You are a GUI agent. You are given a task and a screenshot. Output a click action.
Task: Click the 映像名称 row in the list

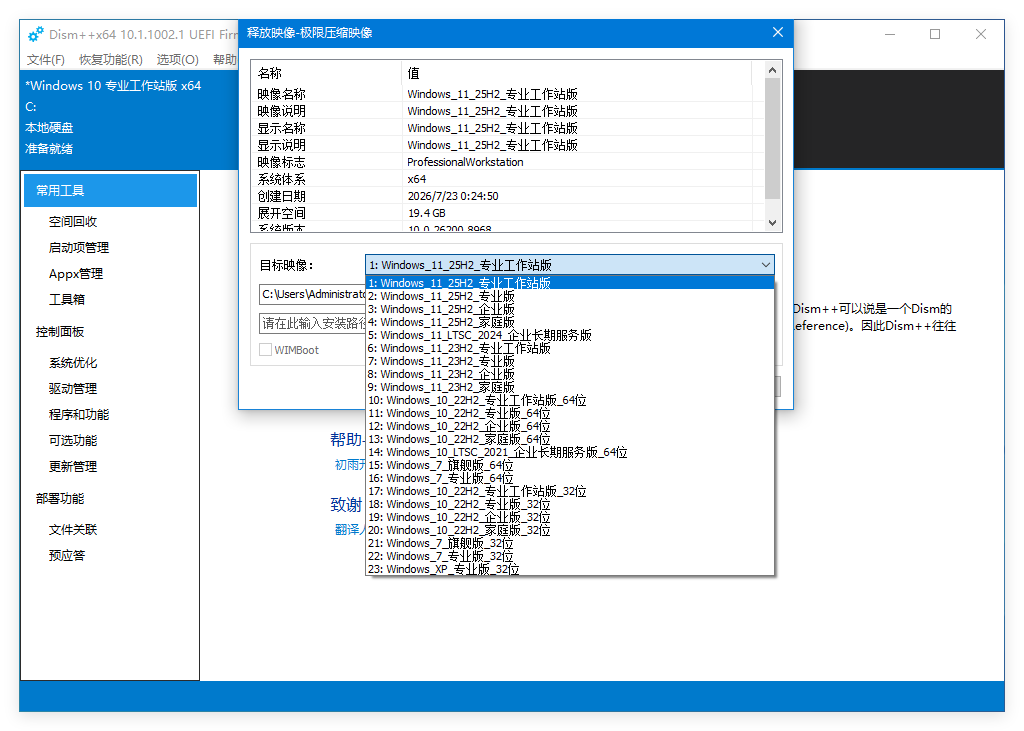[x=507, y=94]
